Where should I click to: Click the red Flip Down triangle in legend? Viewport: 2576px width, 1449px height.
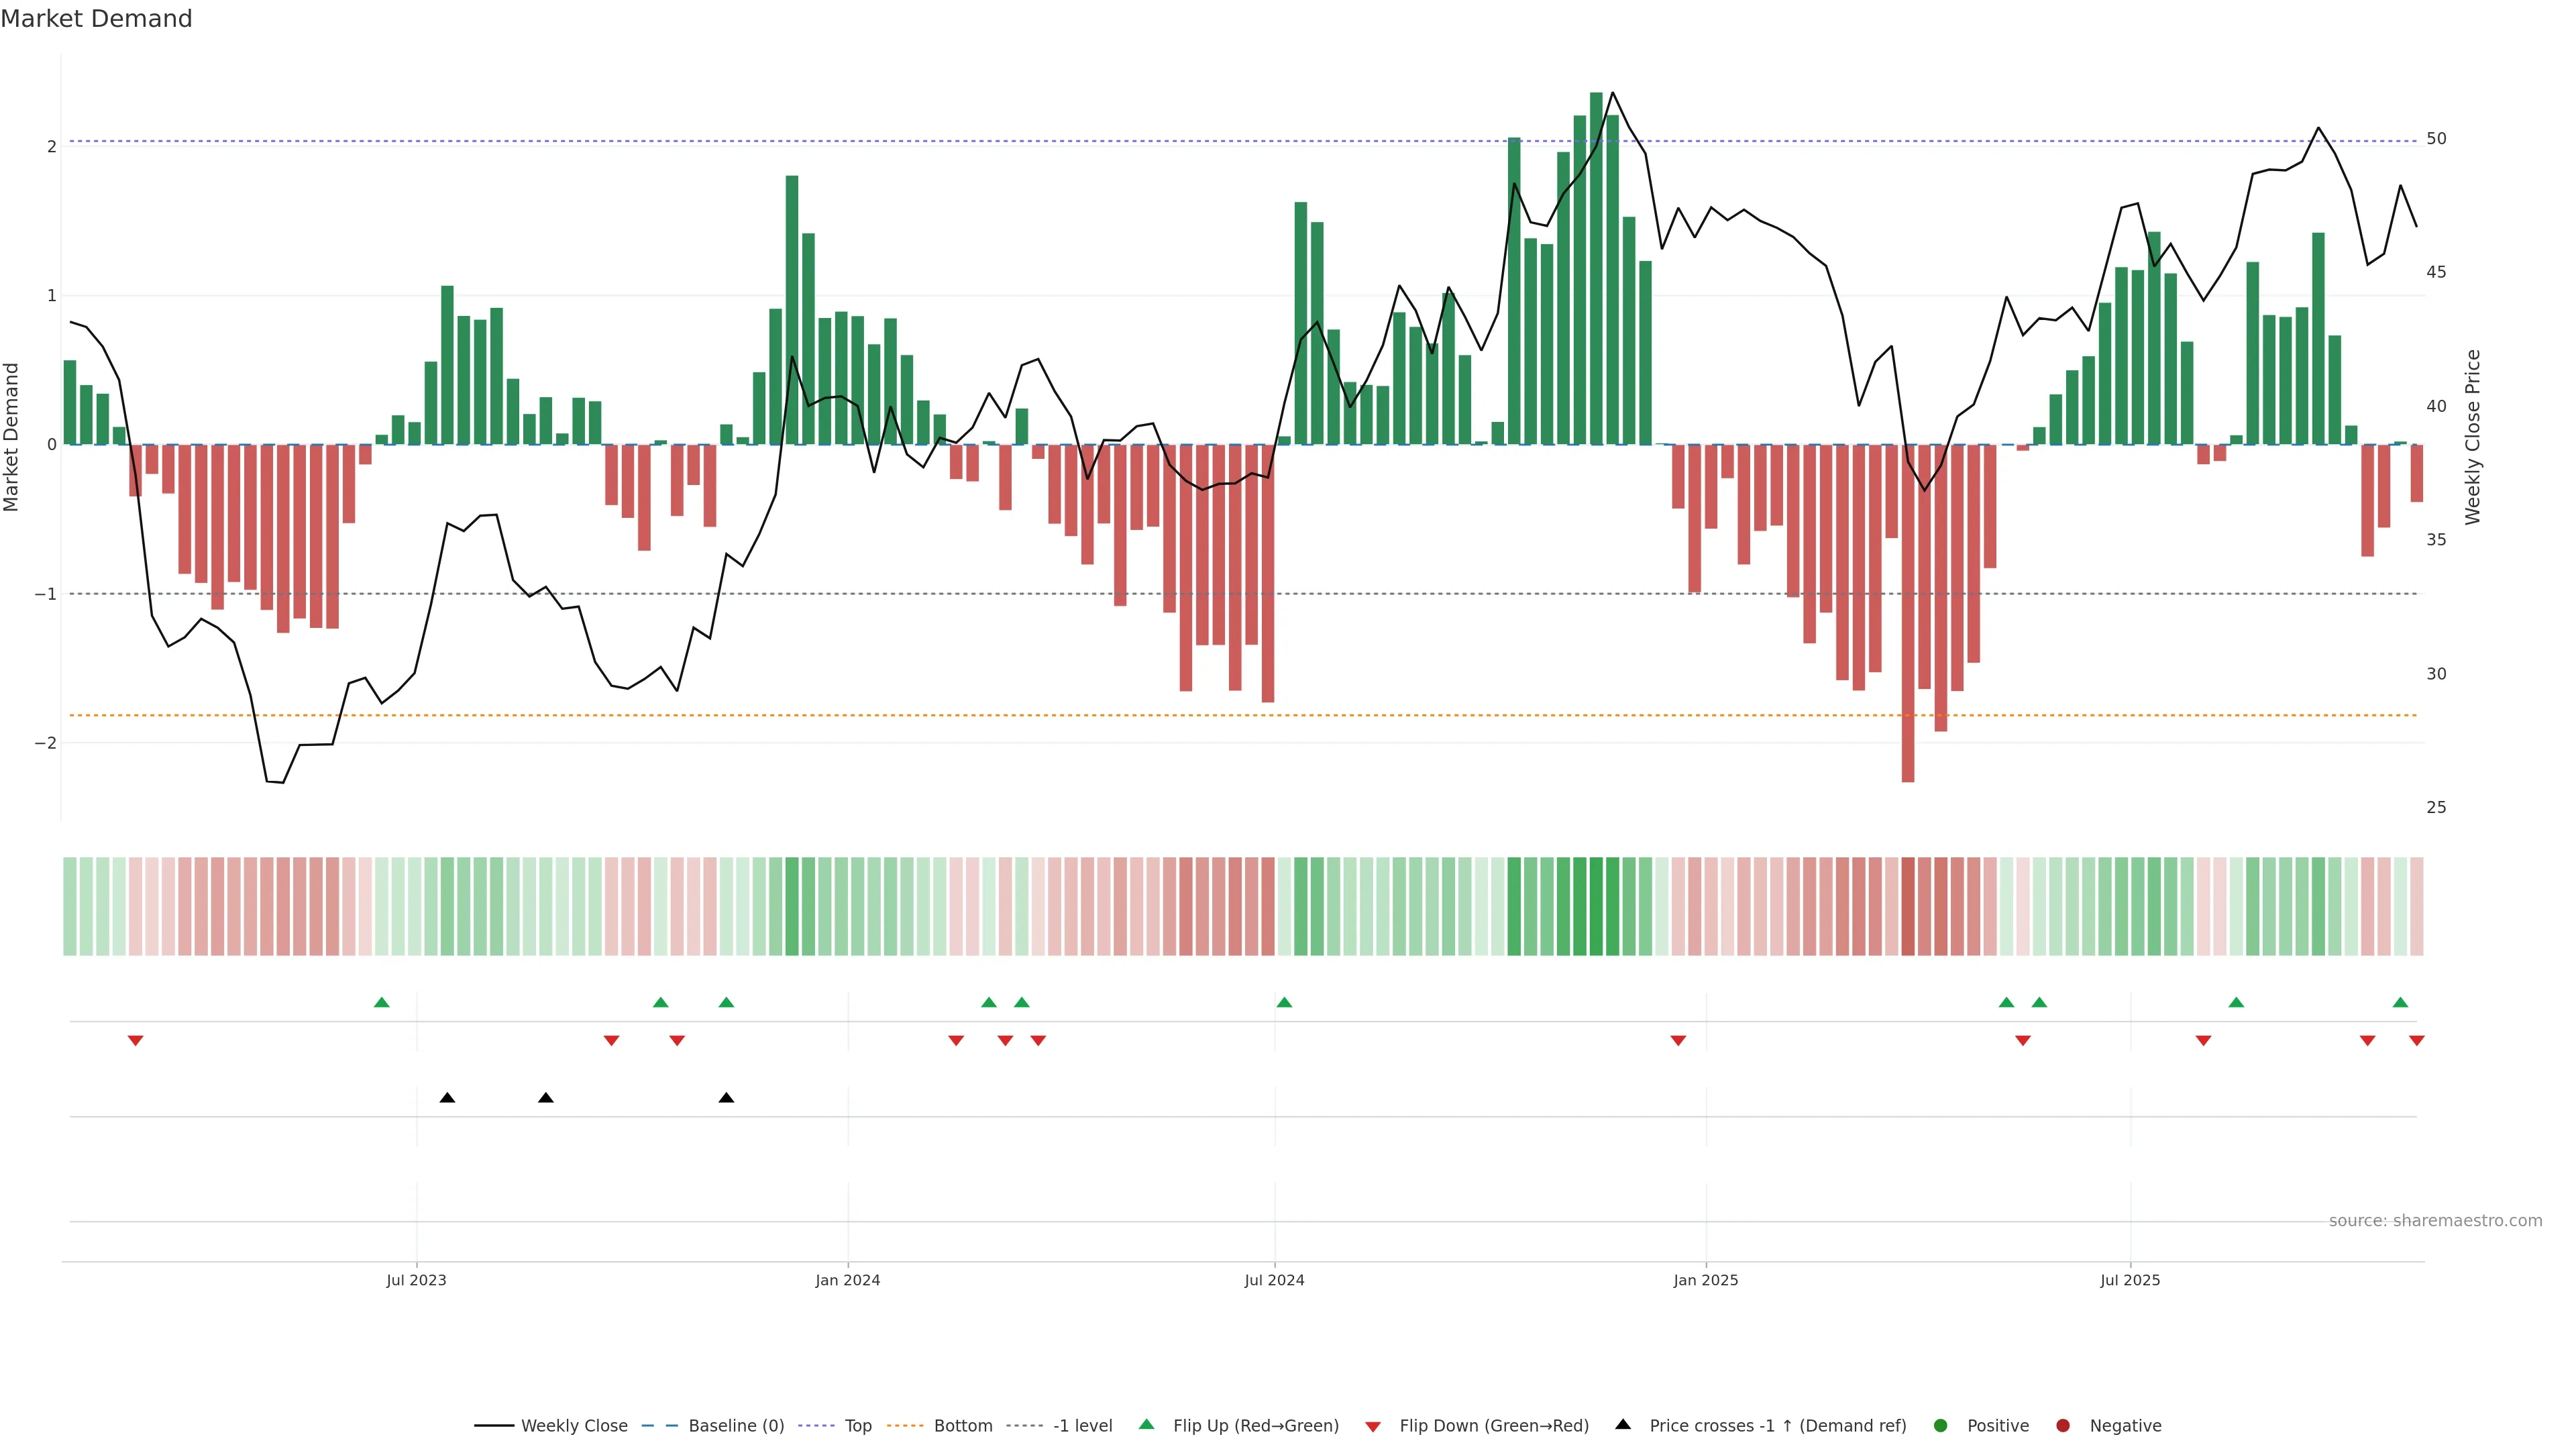point(1373,1426)
